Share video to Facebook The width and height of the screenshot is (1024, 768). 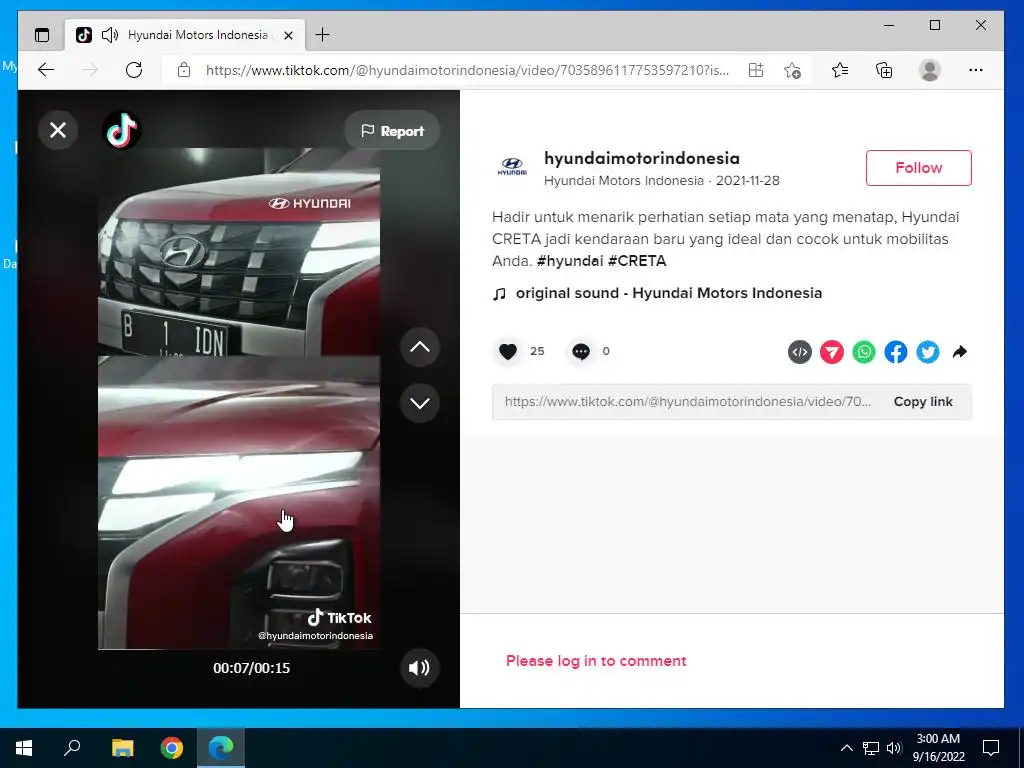tap(895, 352)
